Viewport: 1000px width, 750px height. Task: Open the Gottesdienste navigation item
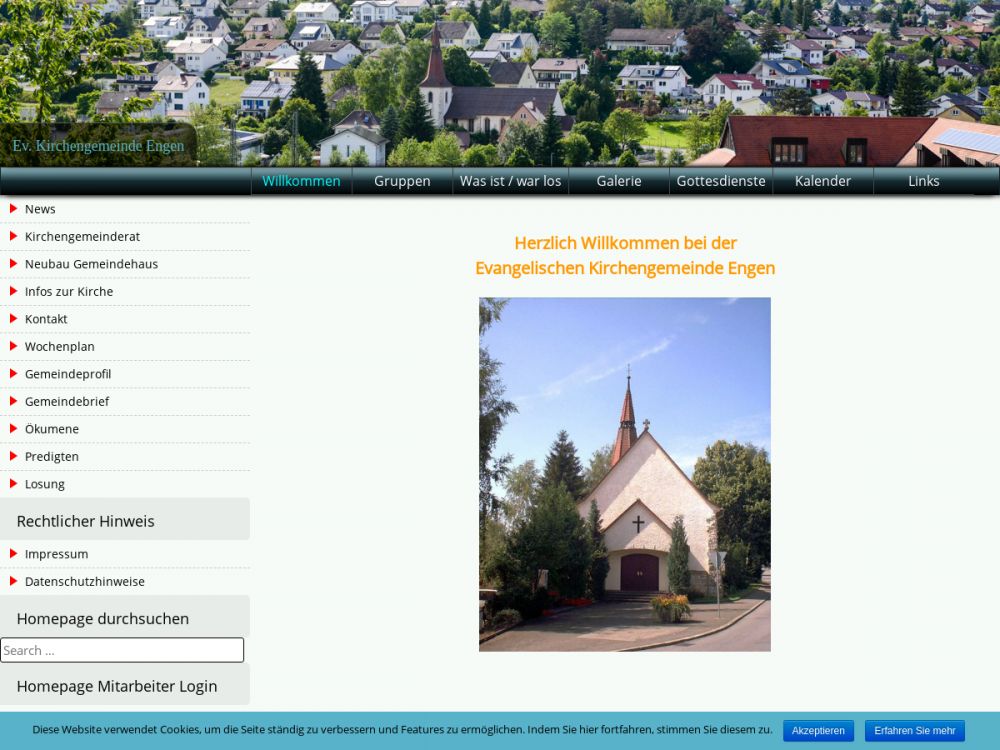tap(721, 181)
